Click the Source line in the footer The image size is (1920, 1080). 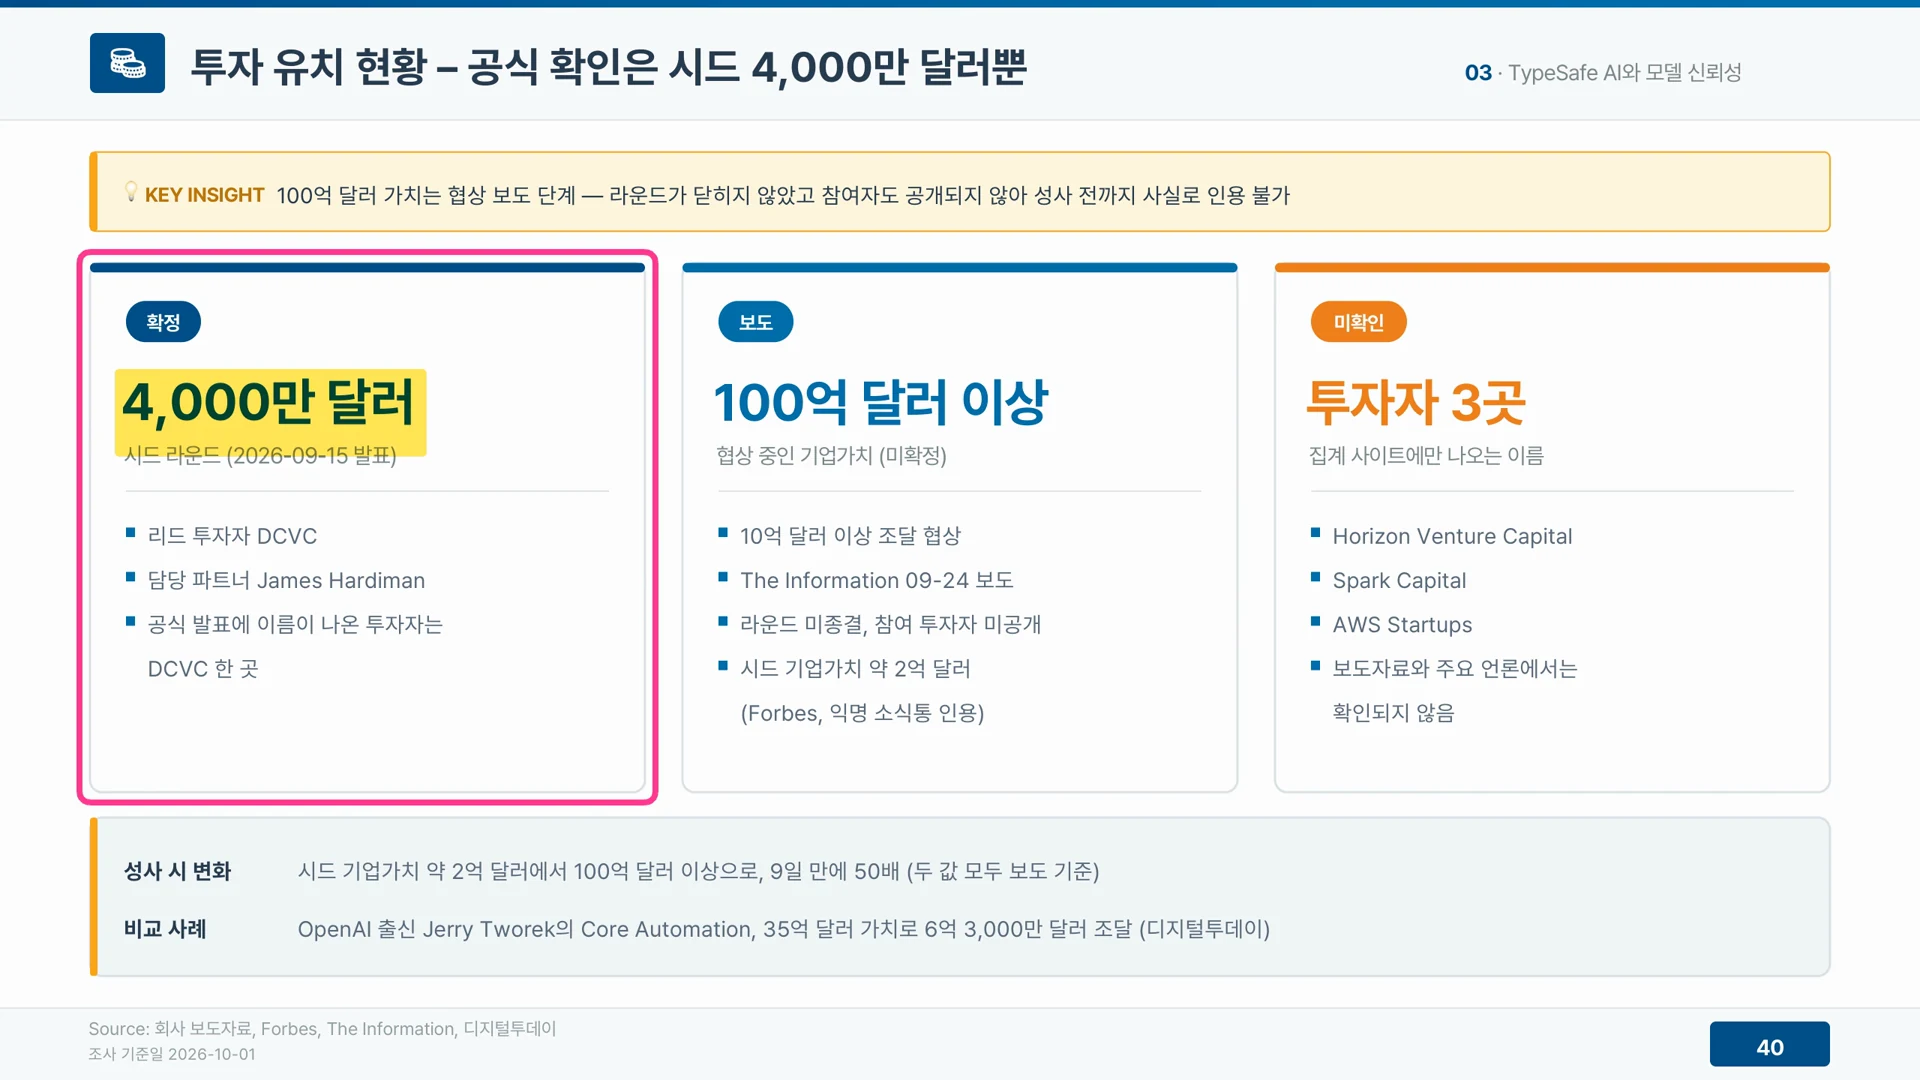click(x=322, y=1028)
